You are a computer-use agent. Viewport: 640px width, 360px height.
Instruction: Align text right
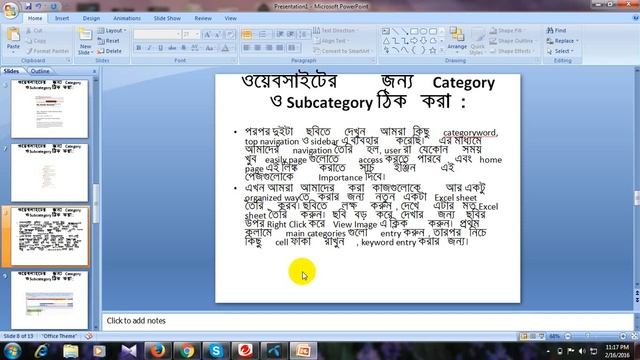[x=269, y=48]
